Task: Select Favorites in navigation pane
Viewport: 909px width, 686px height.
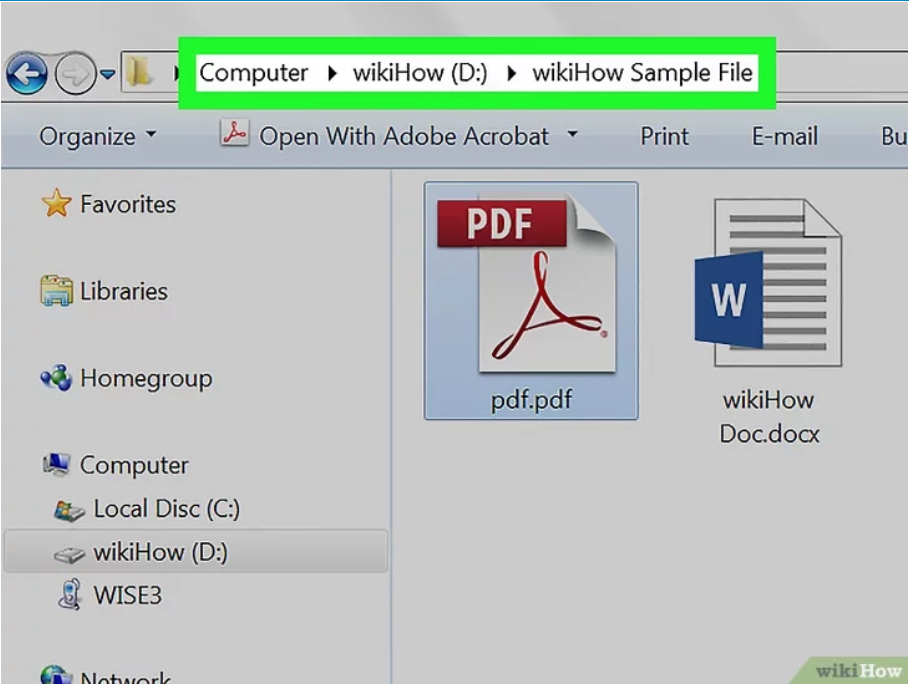Action: tap(128, 205)
